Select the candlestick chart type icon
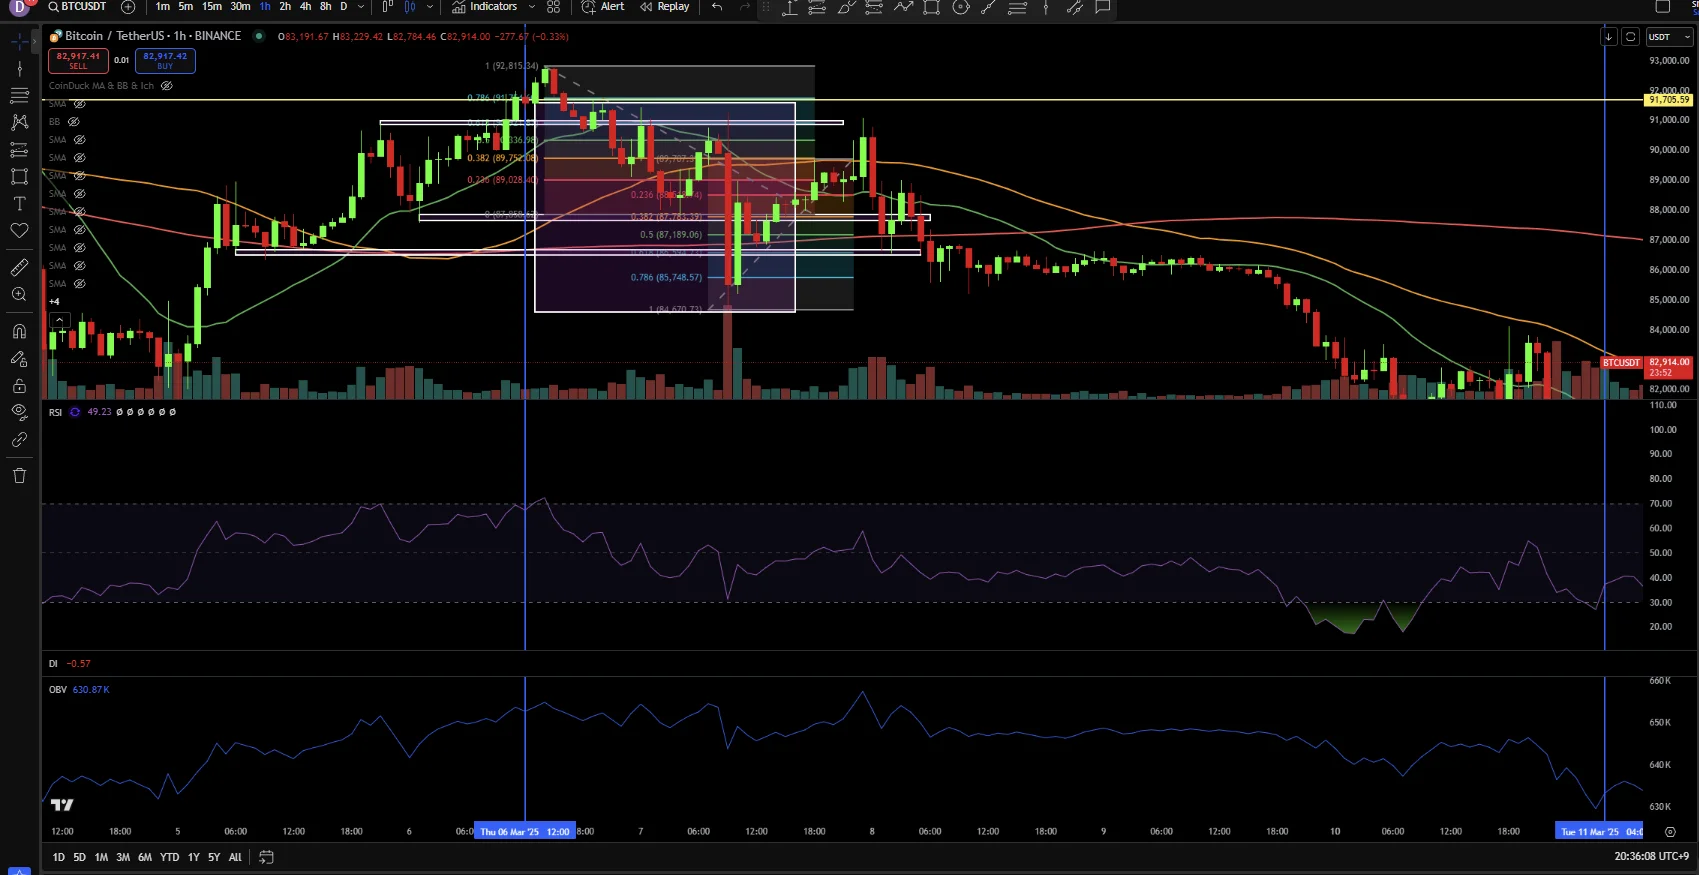 tap(410, 7)
